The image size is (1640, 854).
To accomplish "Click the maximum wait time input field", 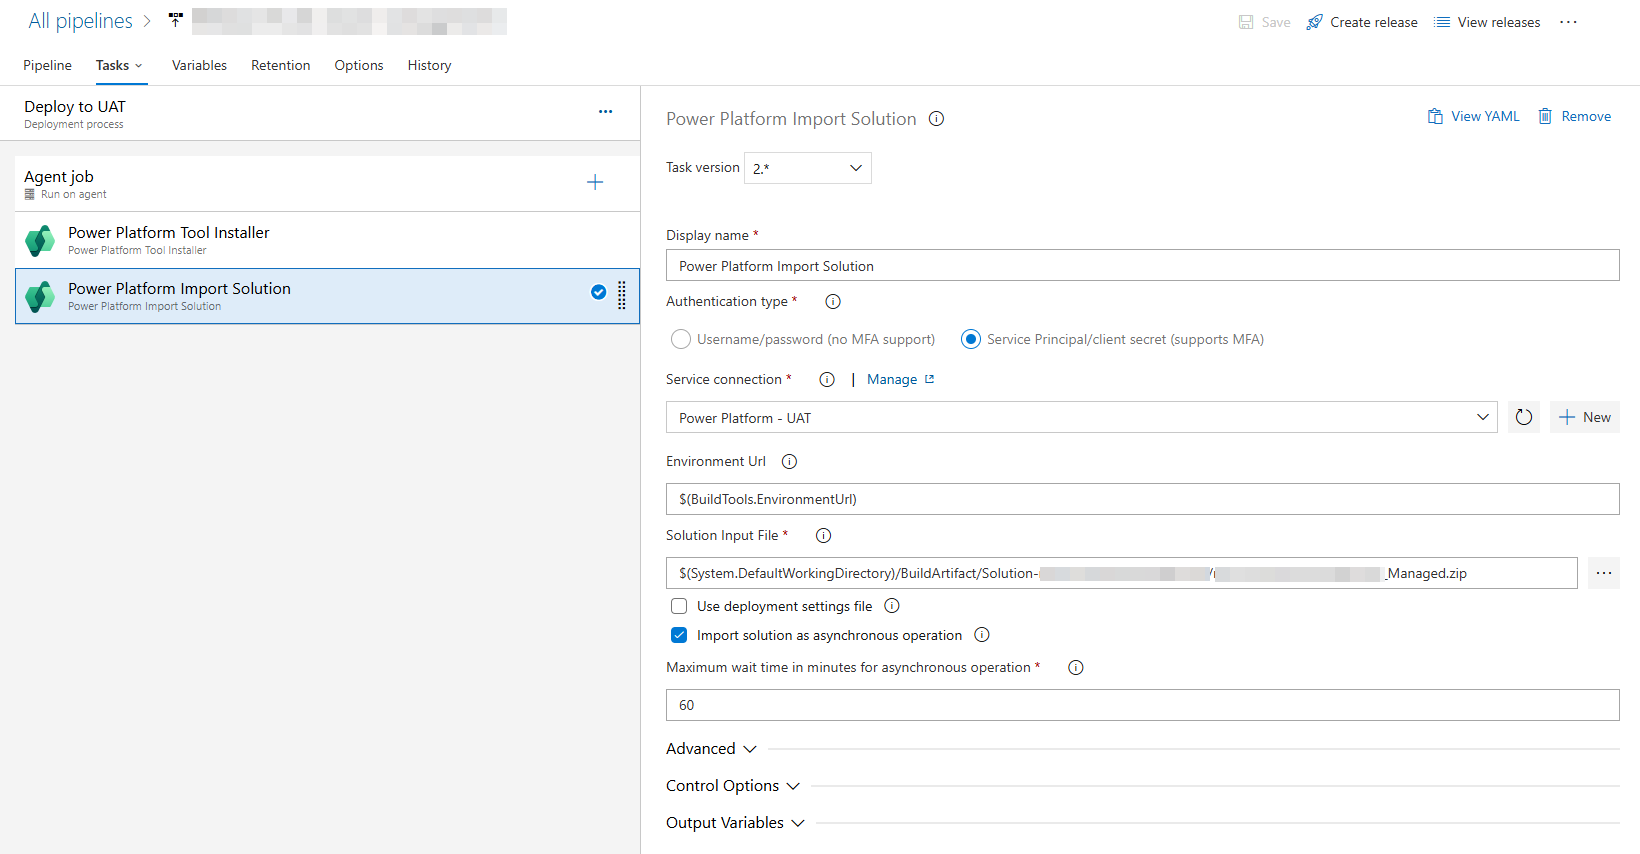I will [1142, 705].
